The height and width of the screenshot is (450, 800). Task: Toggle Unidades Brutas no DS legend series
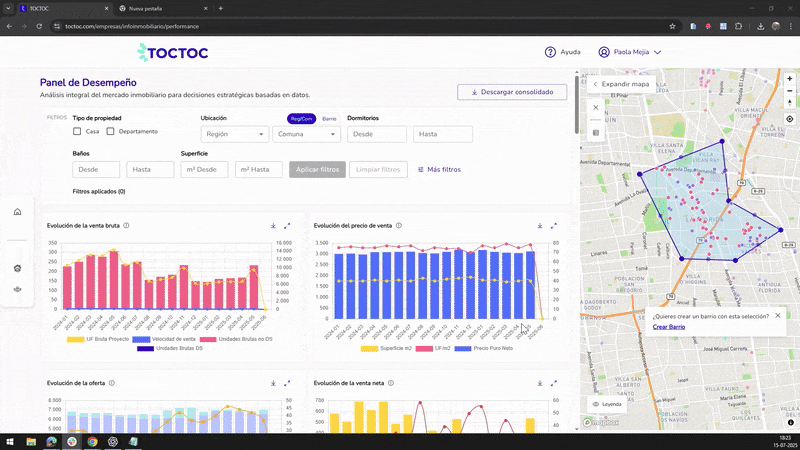236,339
